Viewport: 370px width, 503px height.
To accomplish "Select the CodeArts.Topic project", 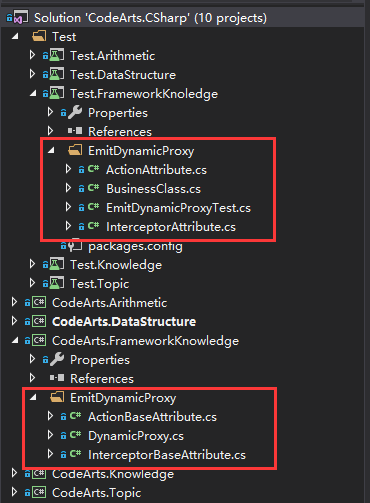I will click(x=96, y=492).
